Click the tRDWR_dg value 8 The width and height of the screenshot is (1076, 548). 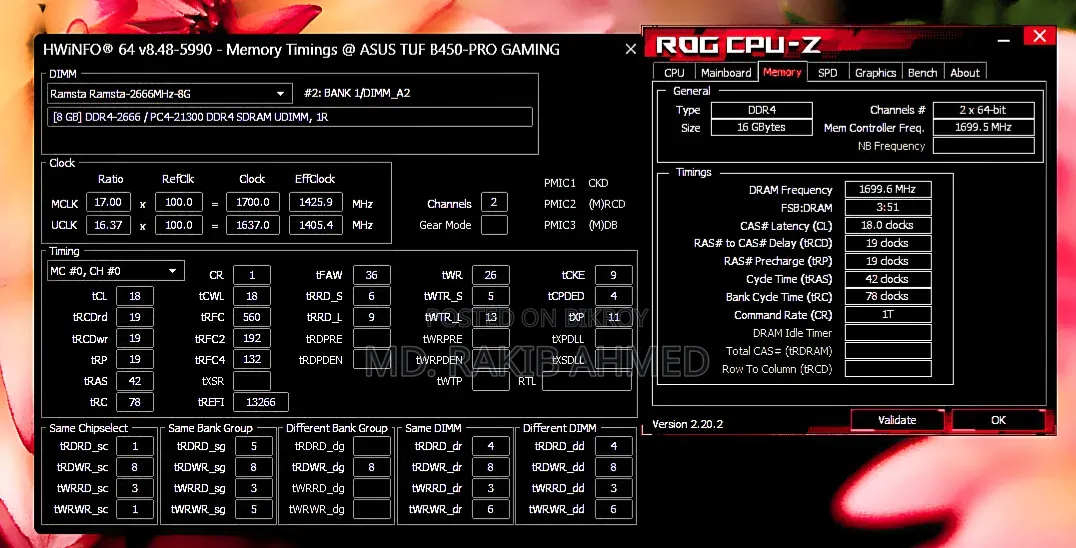point(371,468)
